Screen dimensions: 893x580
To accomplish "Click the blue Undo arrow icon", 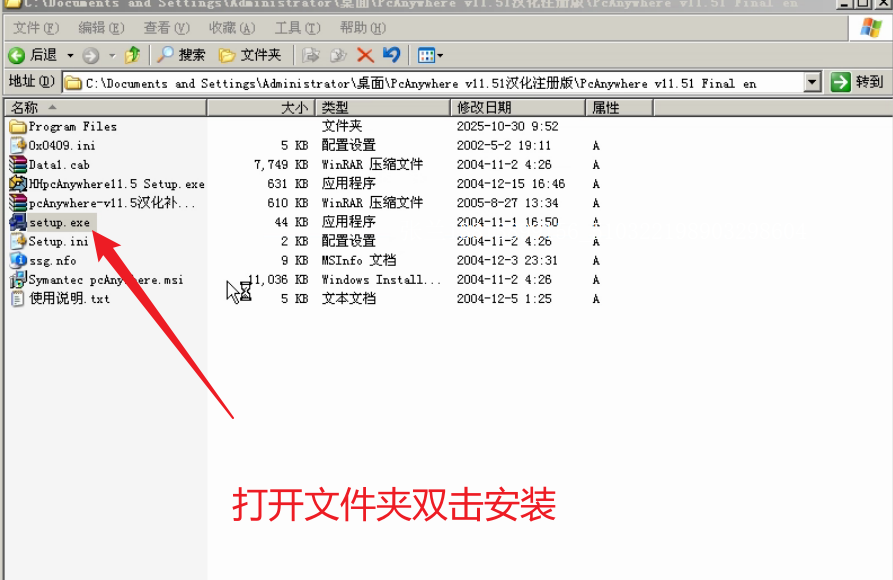I will tap(392, 55).
